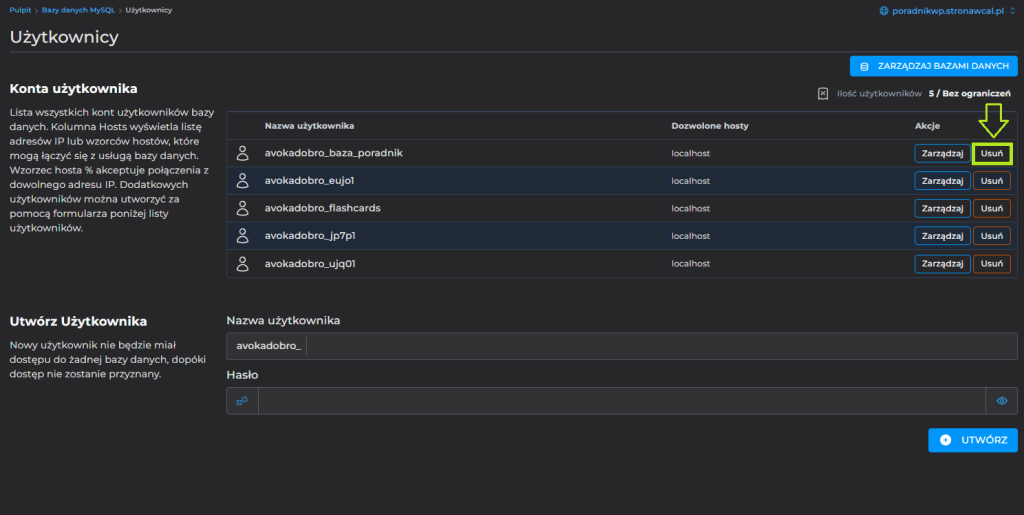Open the poradnikwp.stronawcal.pl domain selector
Screen dimensions: 1024x515
(946, 10)
